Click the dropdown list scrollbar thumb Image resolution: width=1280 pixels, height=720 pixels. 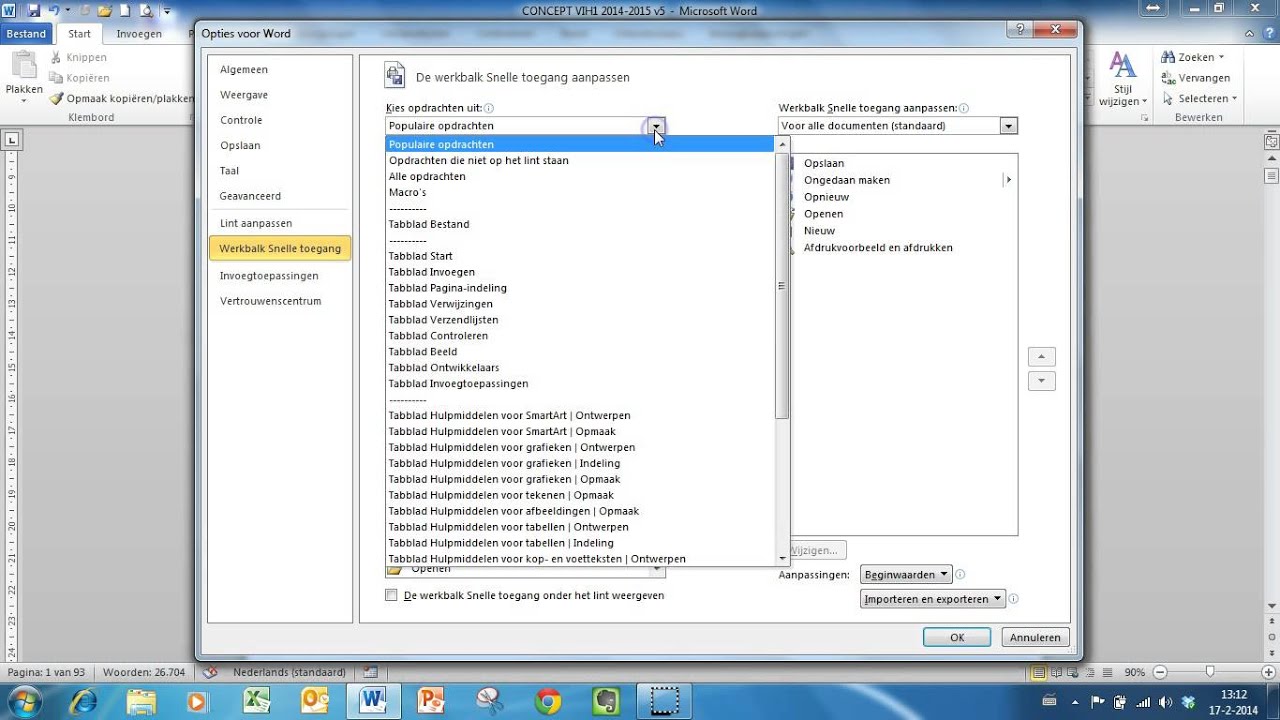click(x=782, y=285)
